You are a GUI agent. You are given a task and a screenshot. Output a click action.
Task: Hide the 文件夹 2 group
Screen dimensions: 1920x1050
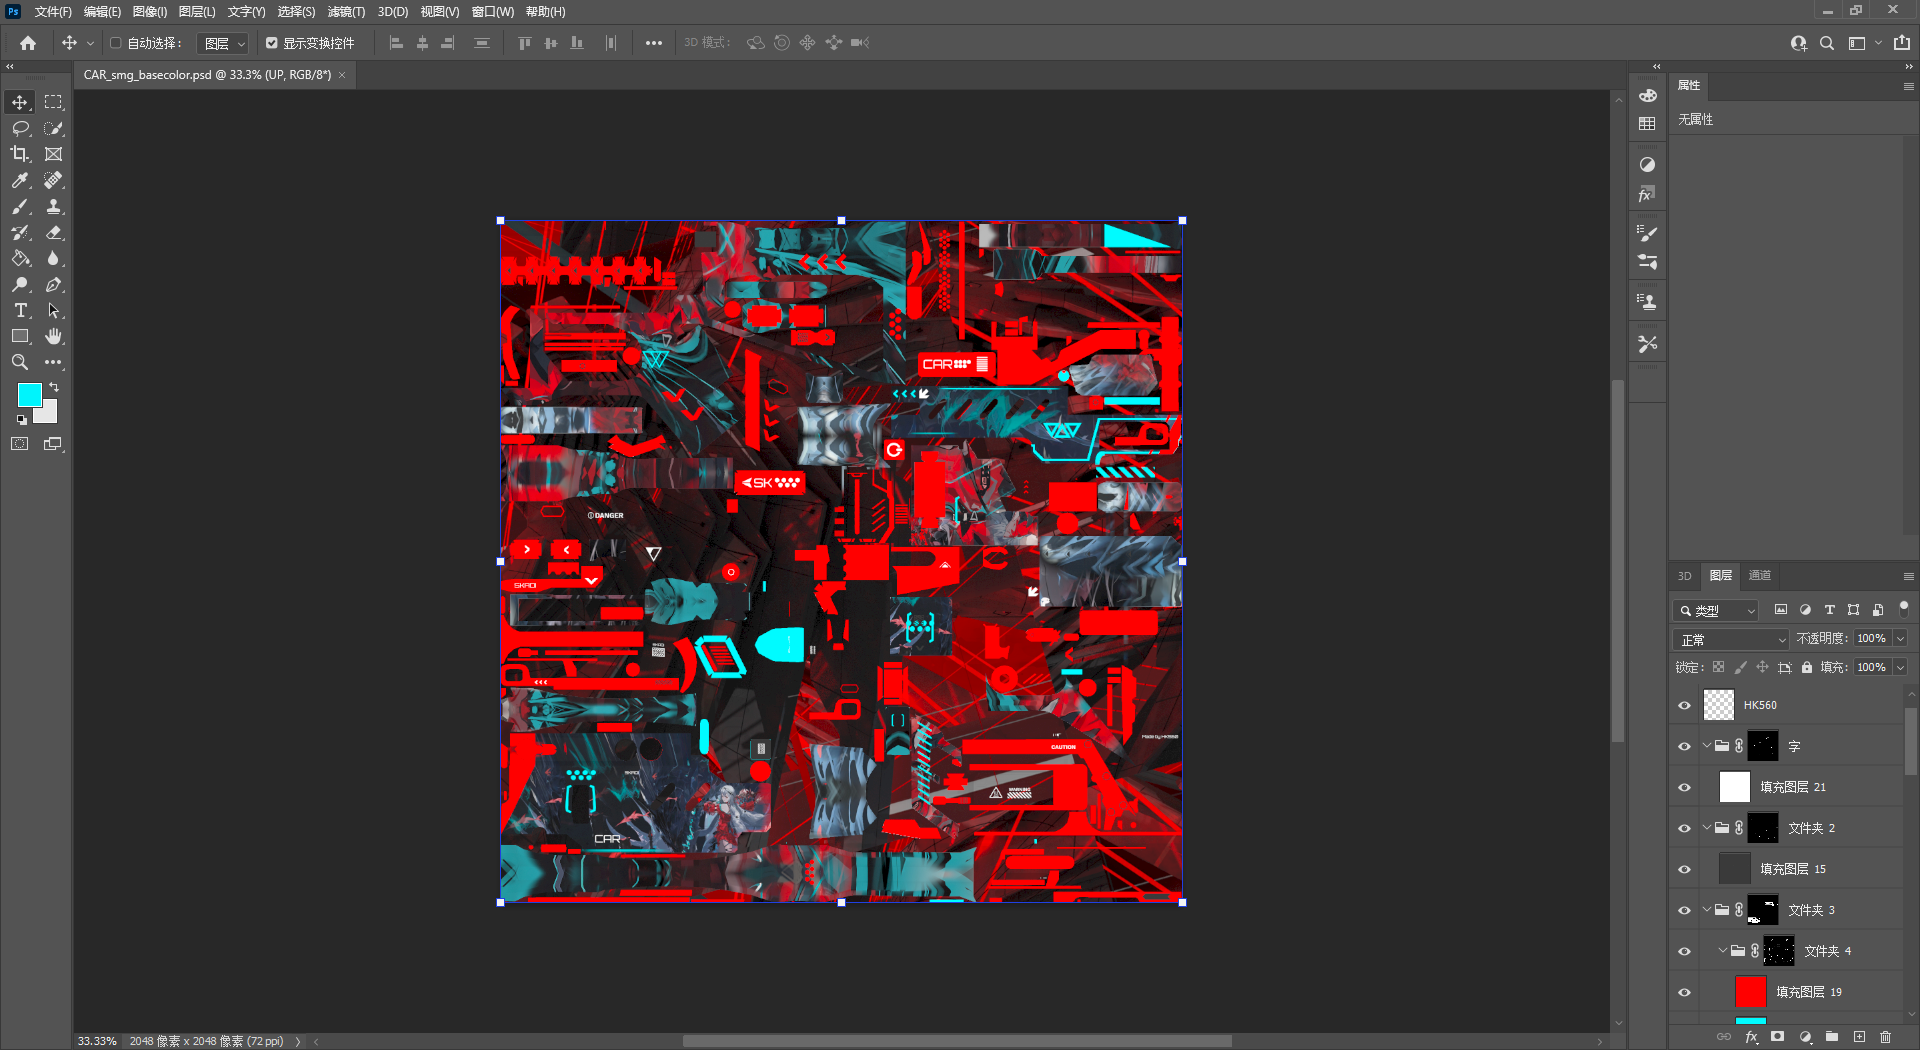[x=1684, y=828]
